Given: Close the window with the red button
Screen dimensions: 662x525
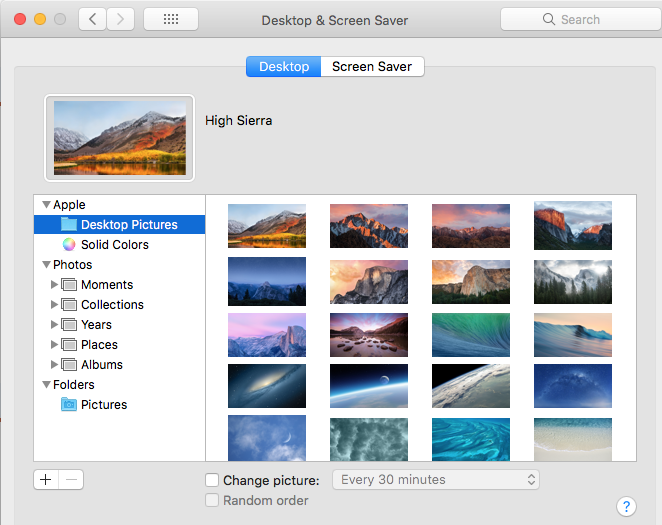Looking at the screenshot, I should coord(20,19).
